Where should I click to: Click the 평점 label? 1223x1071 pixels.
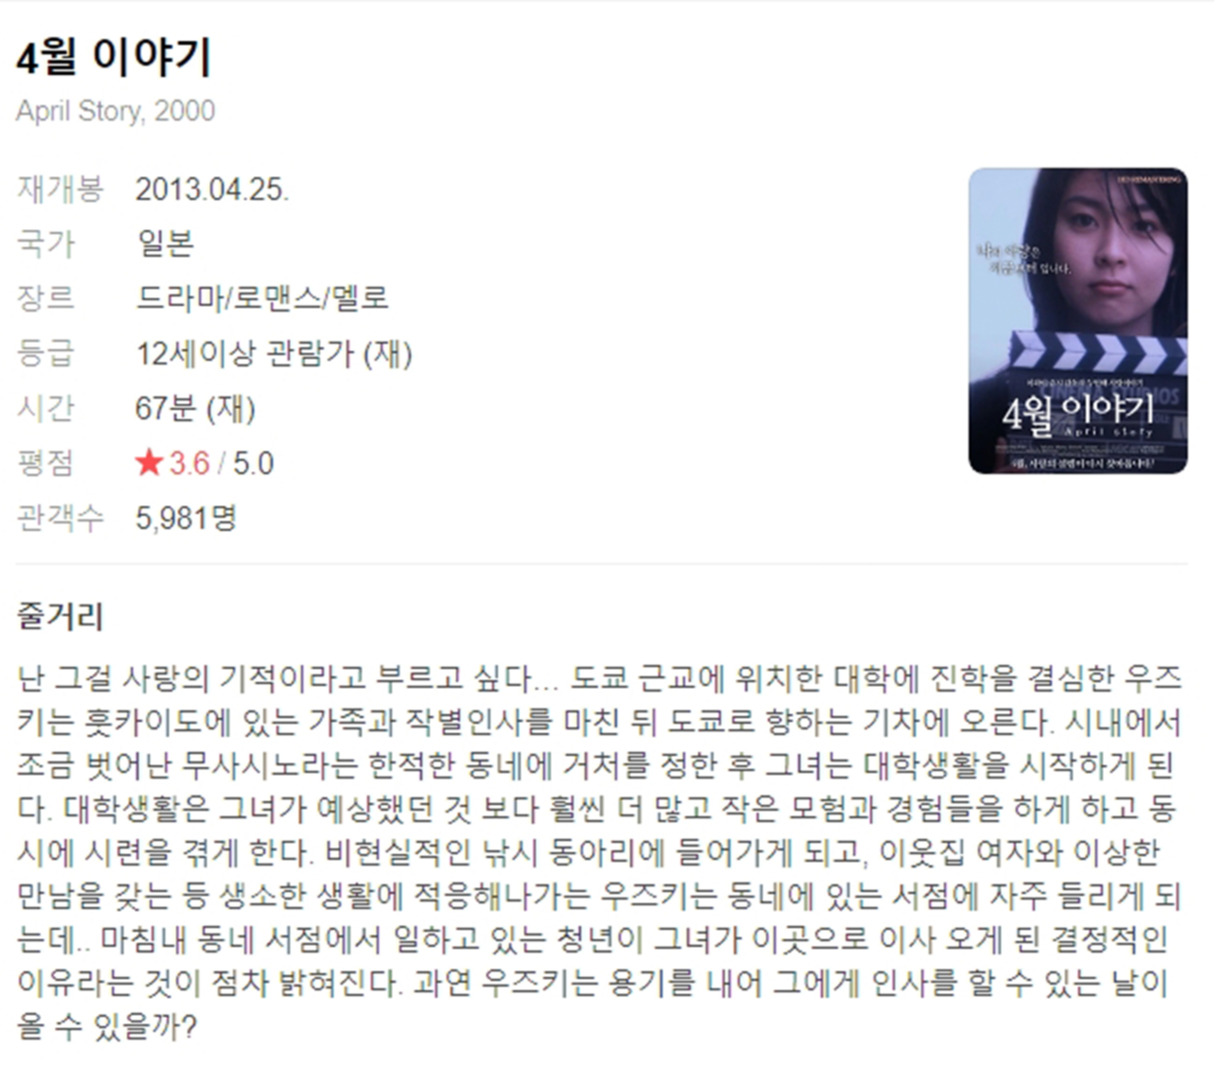(45, 463)
